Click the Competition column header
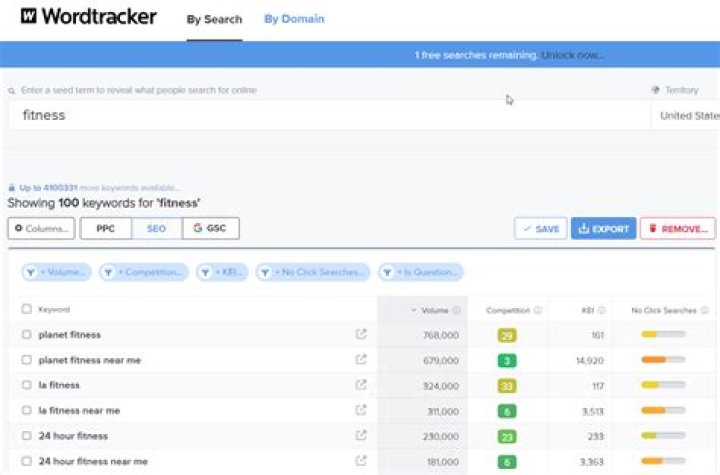 [x=508, y=311]
